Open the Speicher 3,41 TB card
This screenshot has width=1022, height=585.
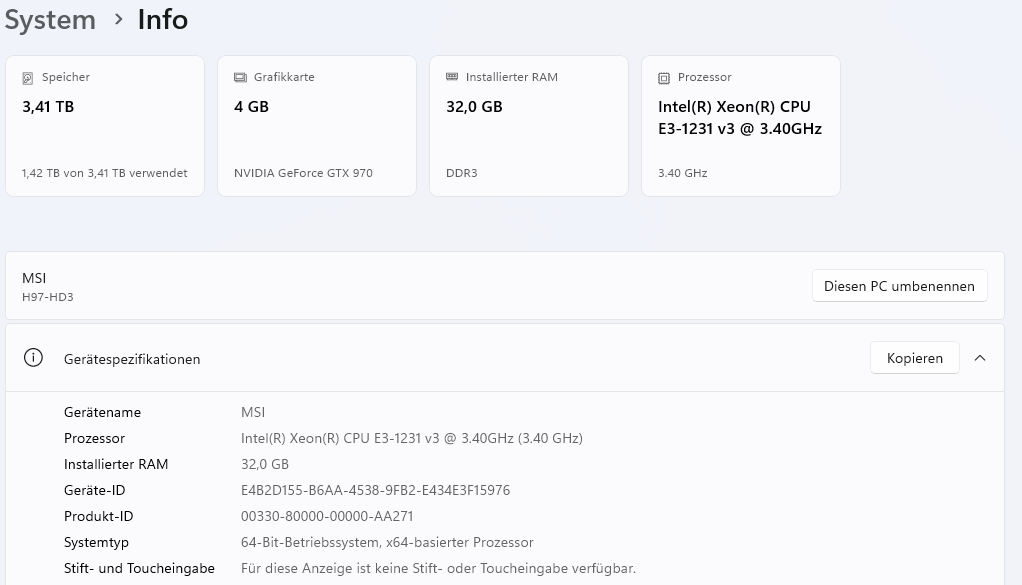pos(105,126)
